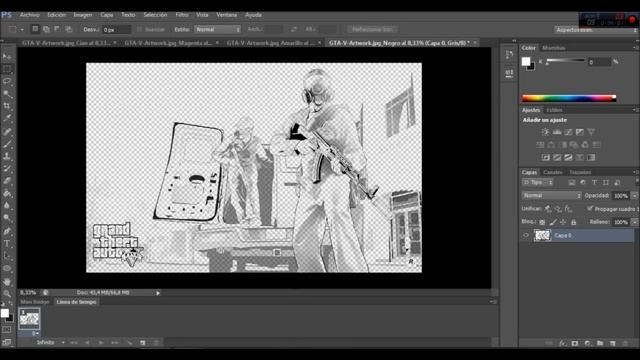Select the Move tool
Screen dimensions: 640x360
coord(7,56)
